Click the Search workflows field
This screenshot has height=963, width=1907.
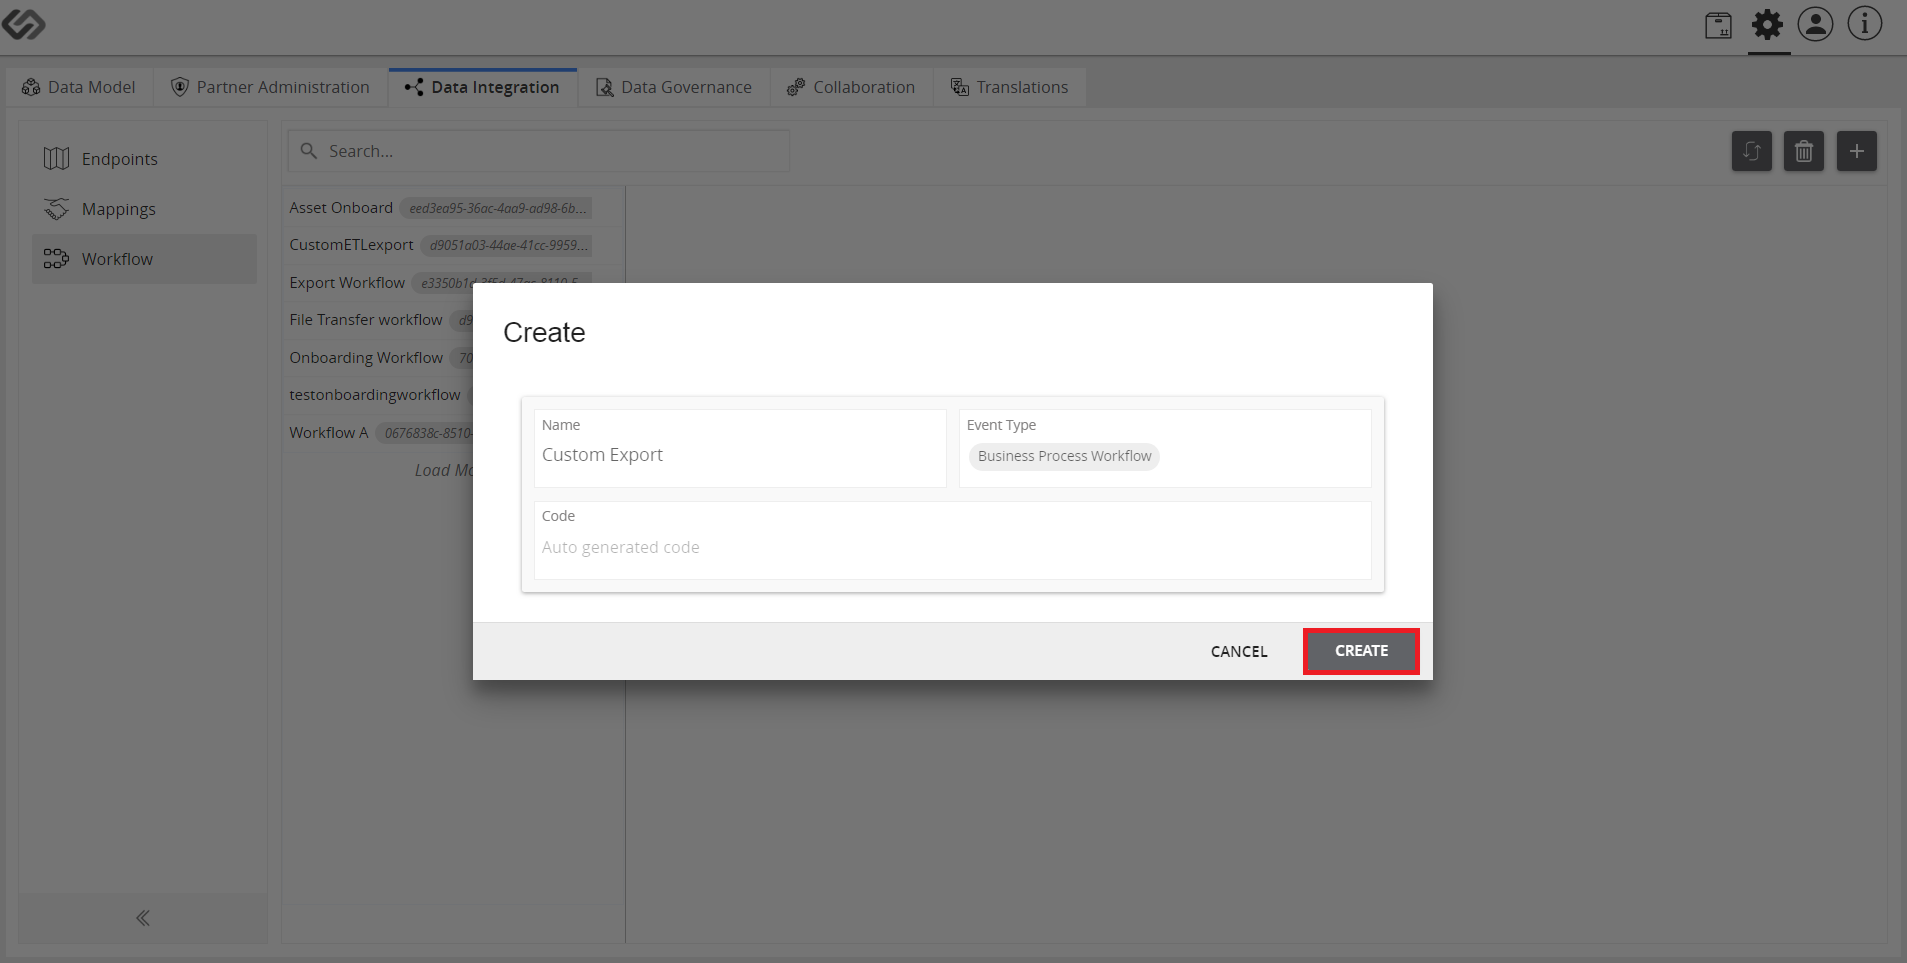(x=539, y=151)
